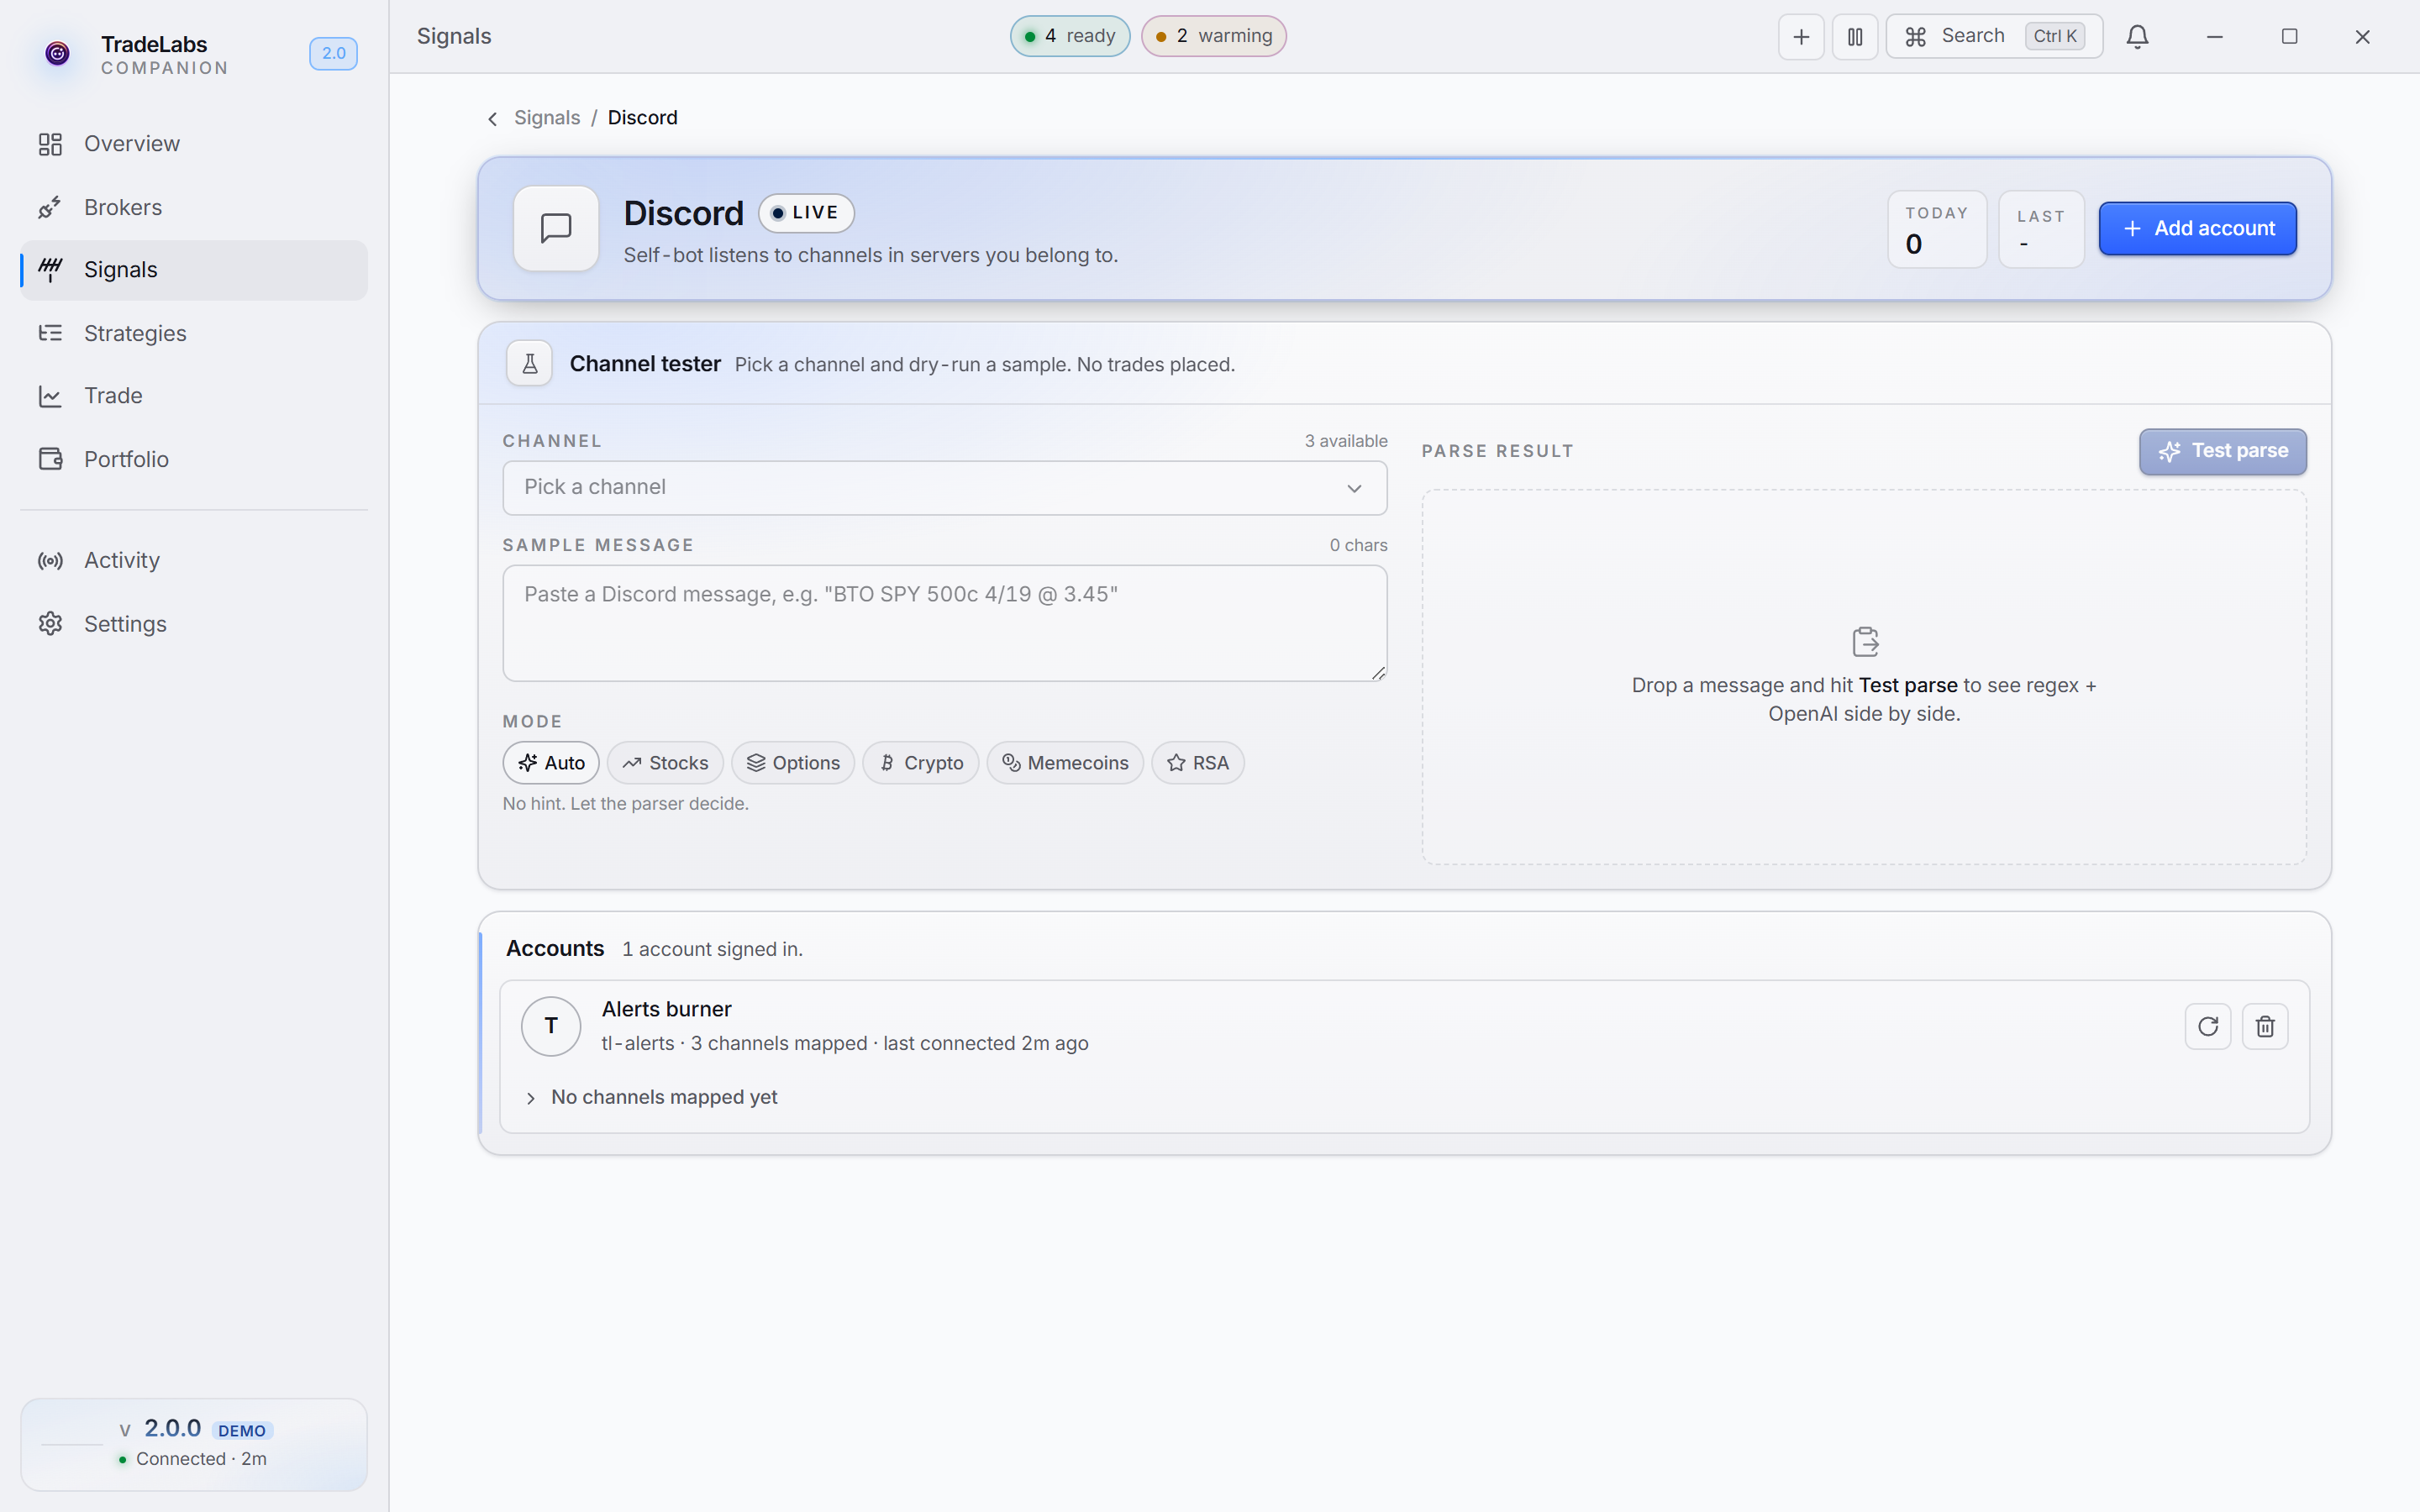Click the Test parse button
This screenshot has width=2420, height=1512.
[2222, 452]
